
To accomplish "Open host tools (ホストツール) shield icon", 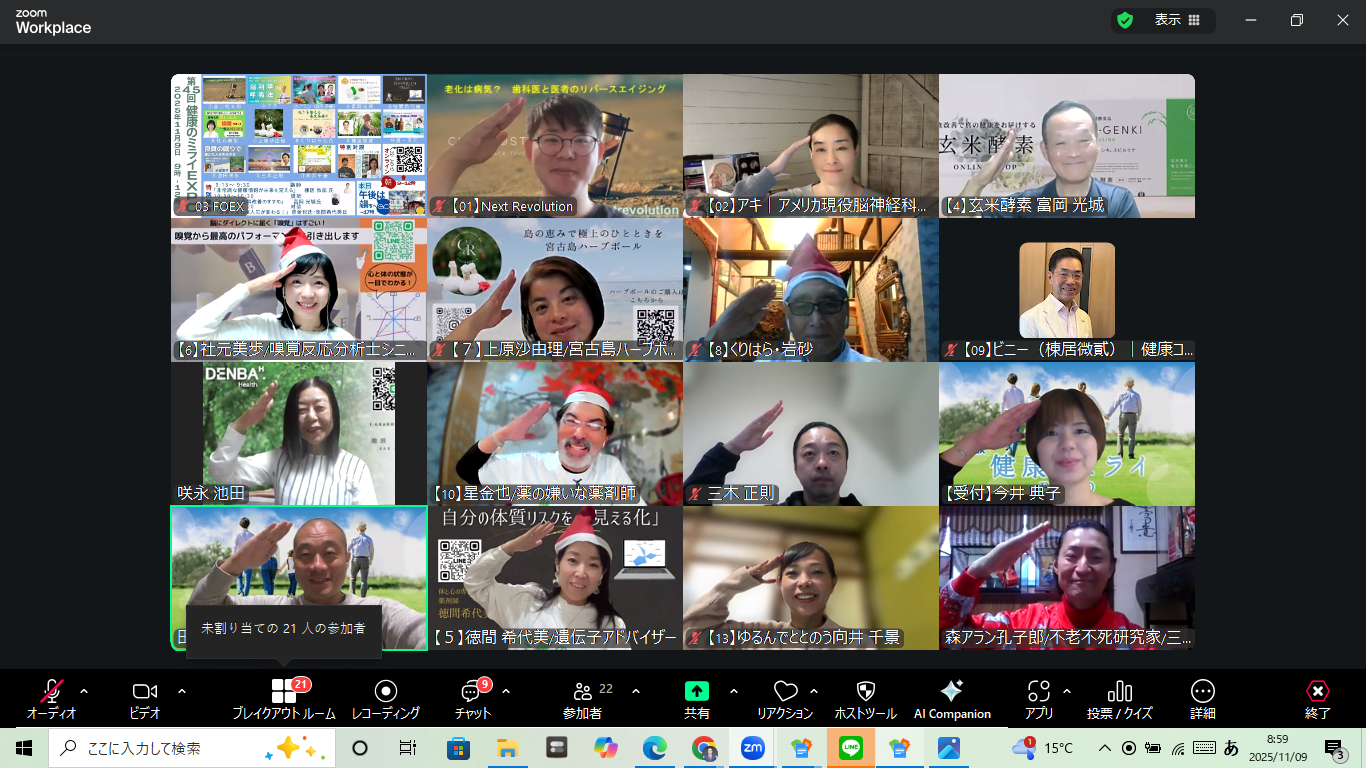I will 866,692.
